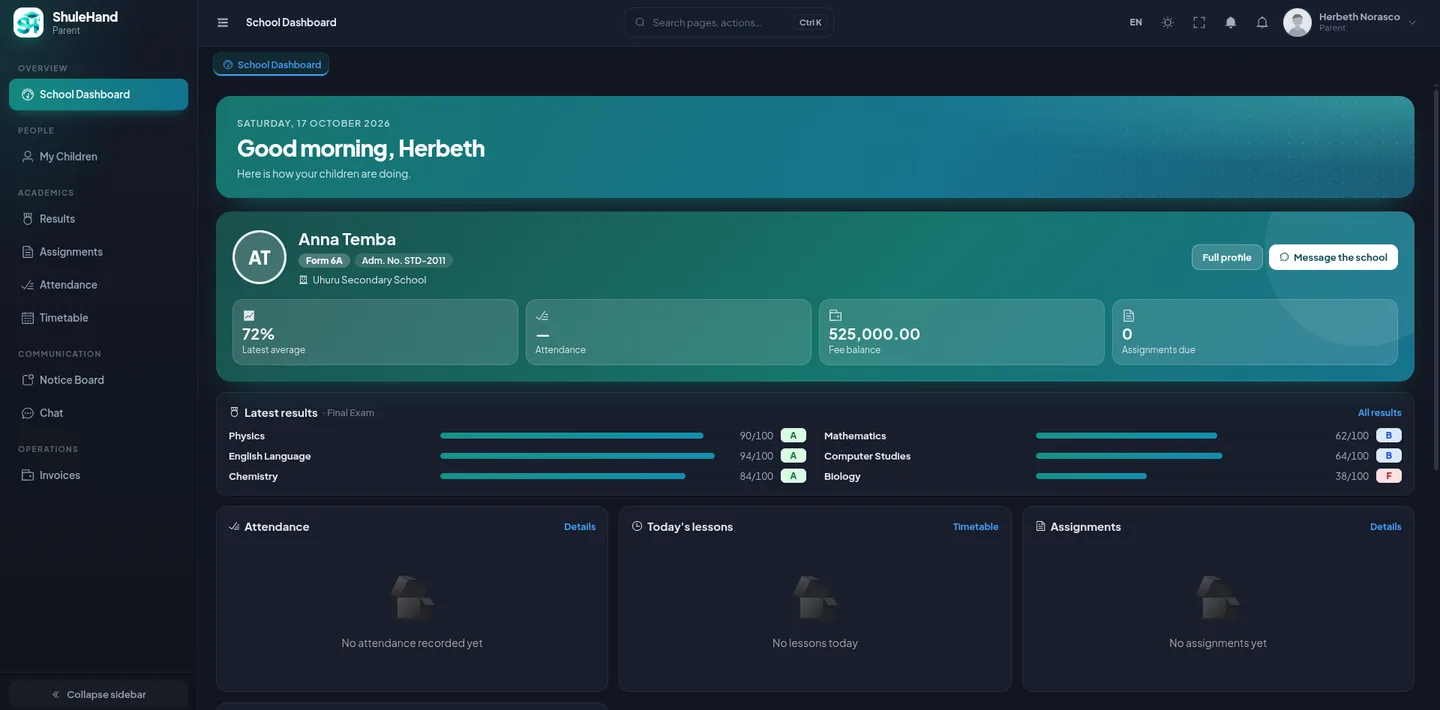The width and height of the screenshot is (1440, 710).
Task: Click the Mathematics score progress bar
Action: tap(1127, 436)
